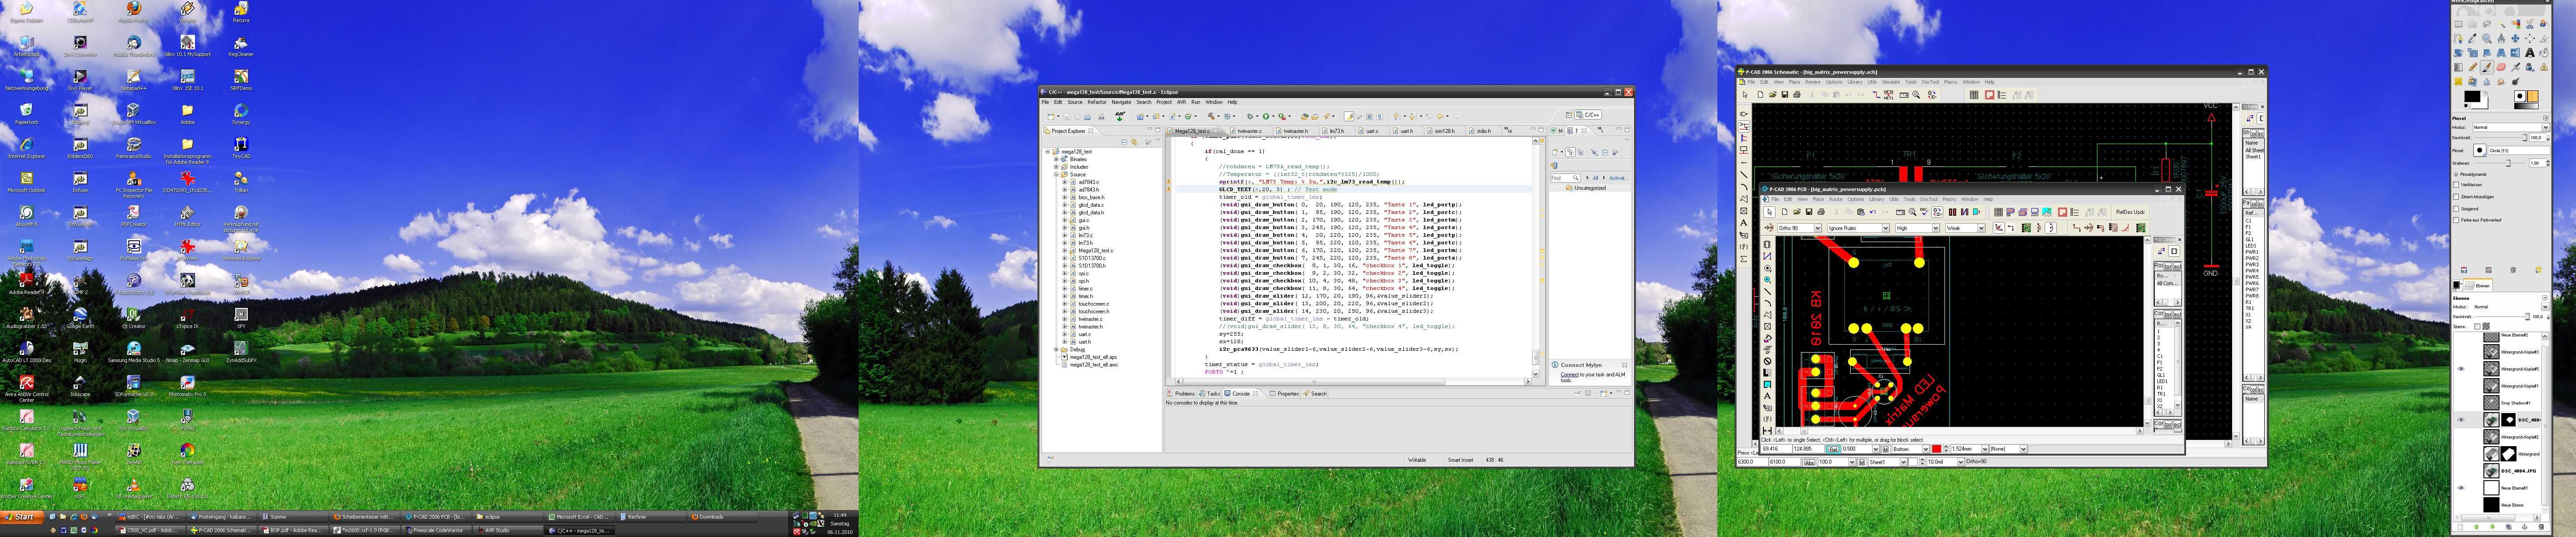Select Place Text tool in P-CAD Schematic sidebar
This screenshot has width=2576, height=537.
pos(1744,222)
